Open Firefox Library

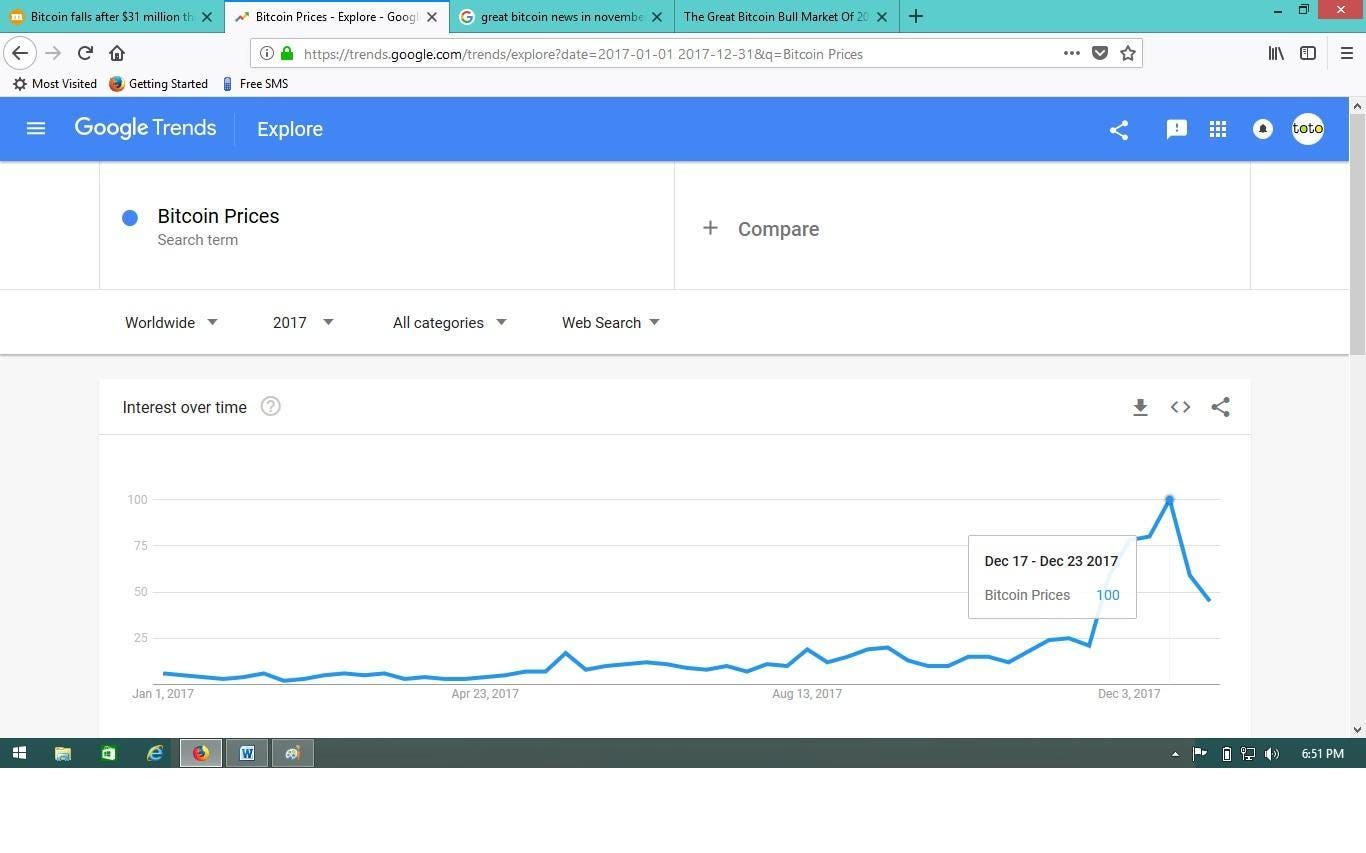1276,53
